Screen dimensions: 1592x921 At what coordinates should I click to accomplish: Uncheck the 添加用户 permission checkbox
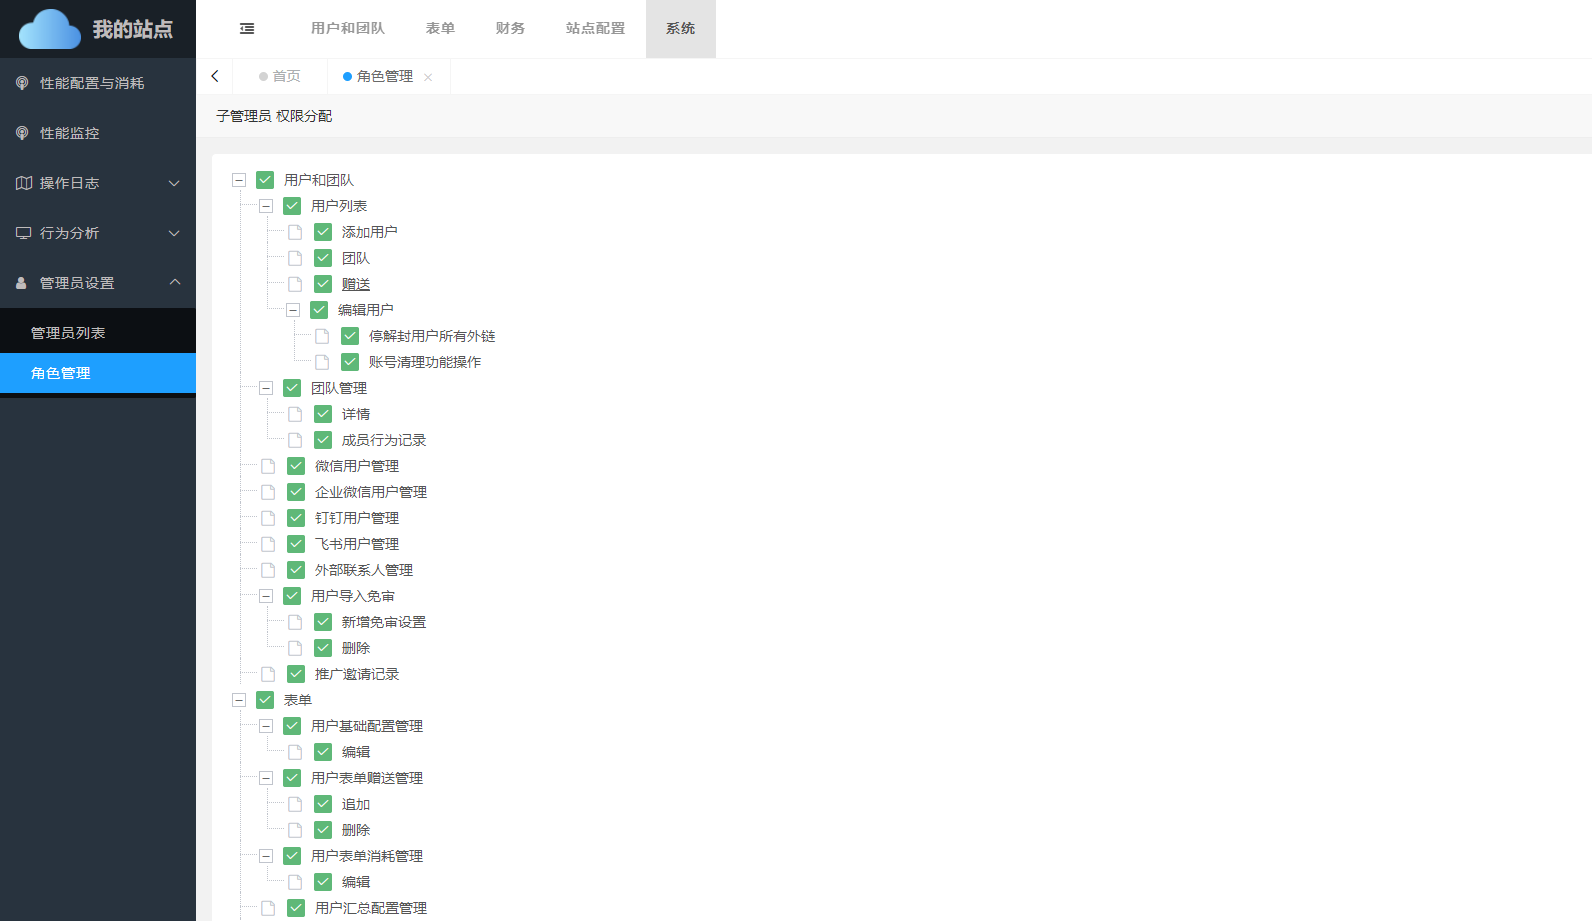(x=323, y=232)
